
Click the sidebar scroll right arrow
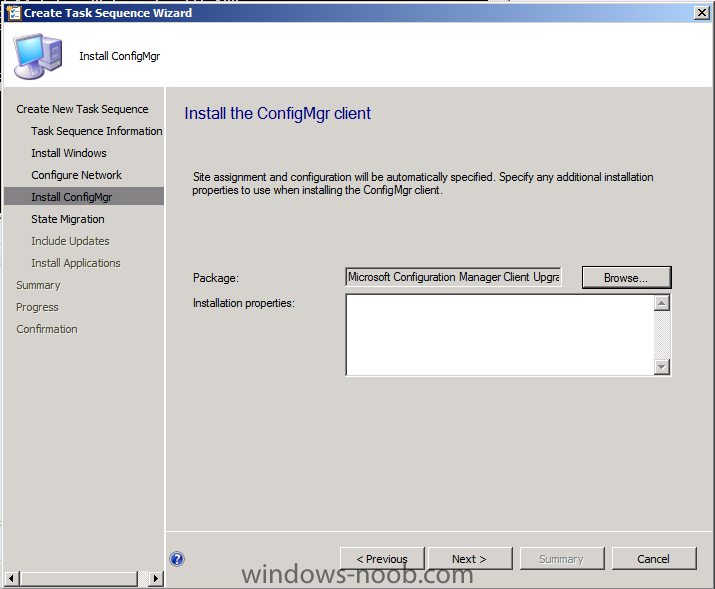(156, 579)
